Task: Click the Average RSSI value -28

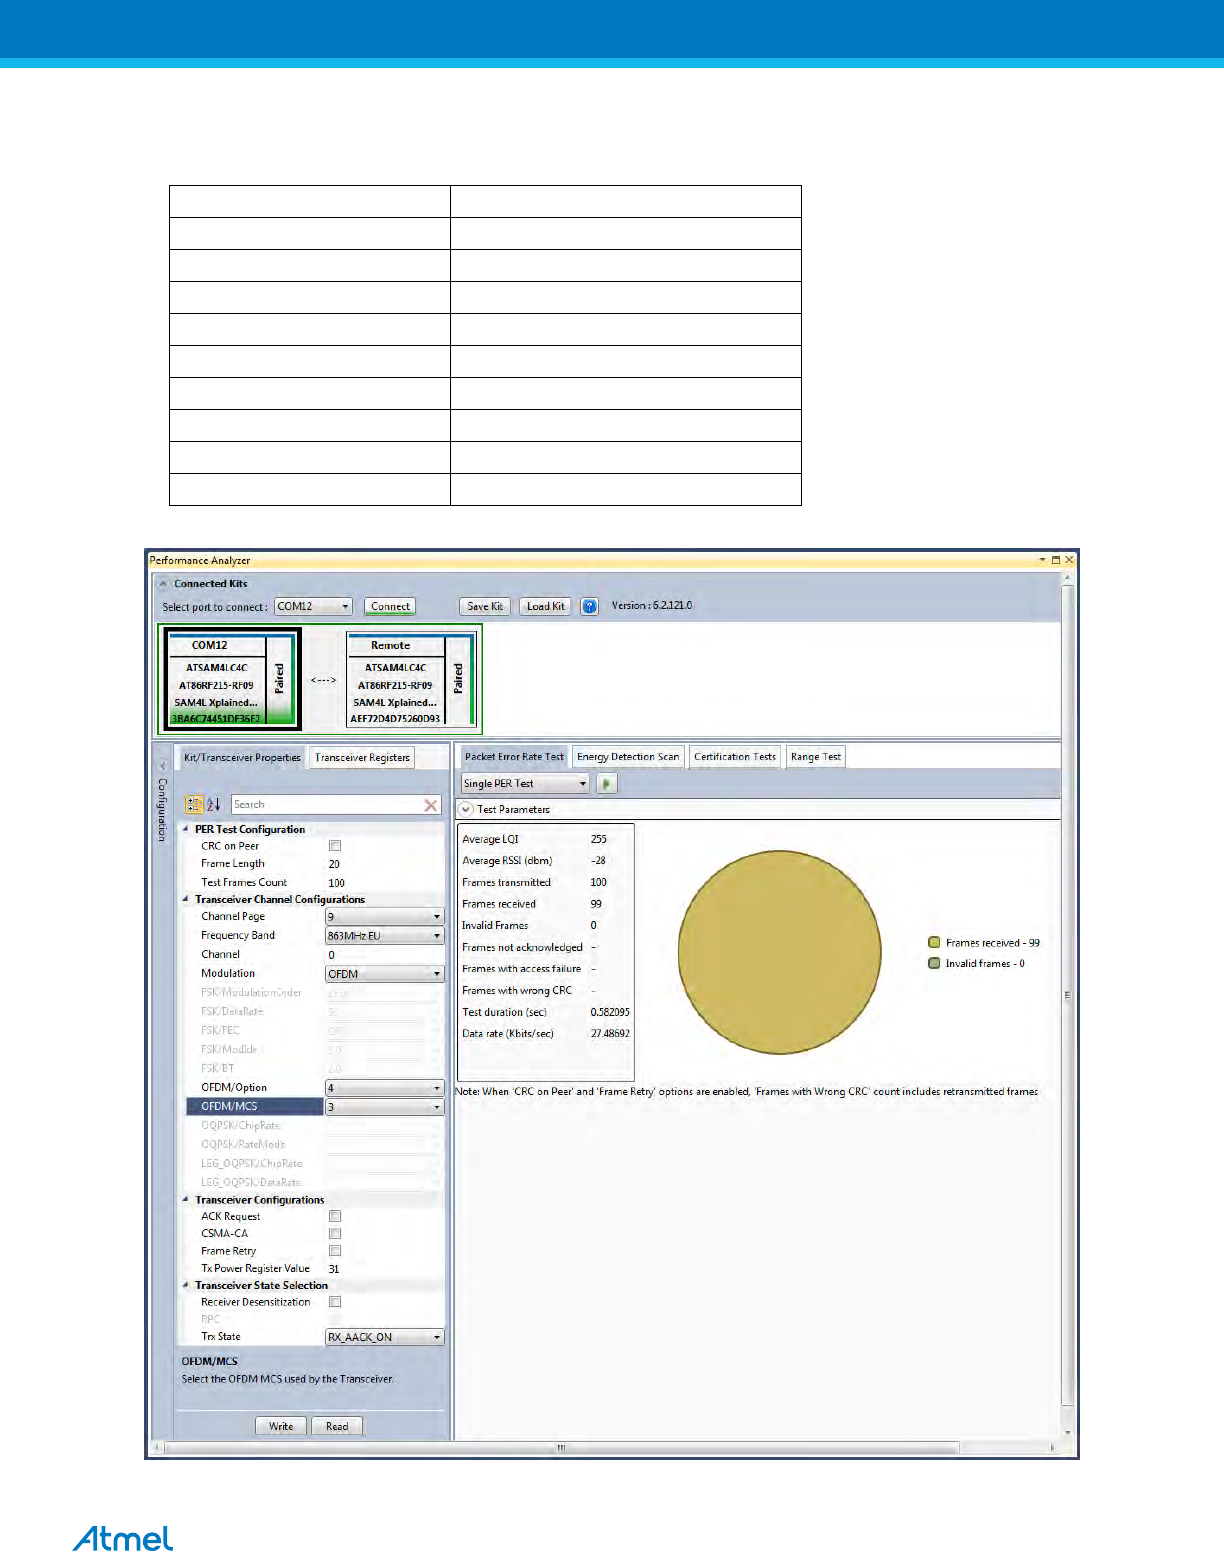Action: pyautogui.click(x=598, y=861)
